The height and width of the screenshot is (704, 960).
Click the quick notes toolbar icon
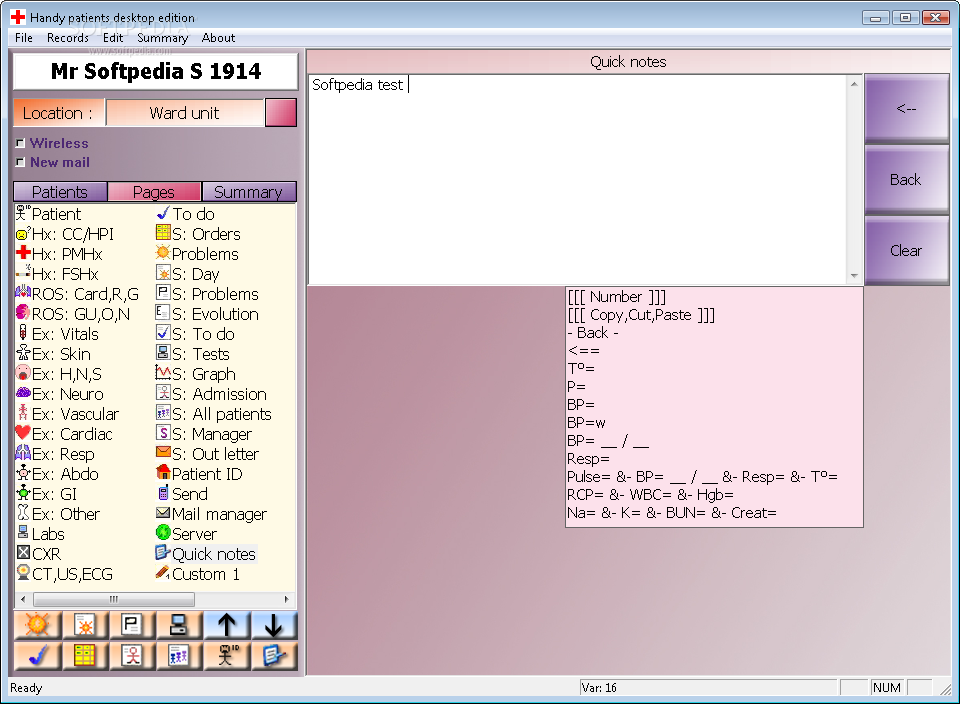pos(274,656)
